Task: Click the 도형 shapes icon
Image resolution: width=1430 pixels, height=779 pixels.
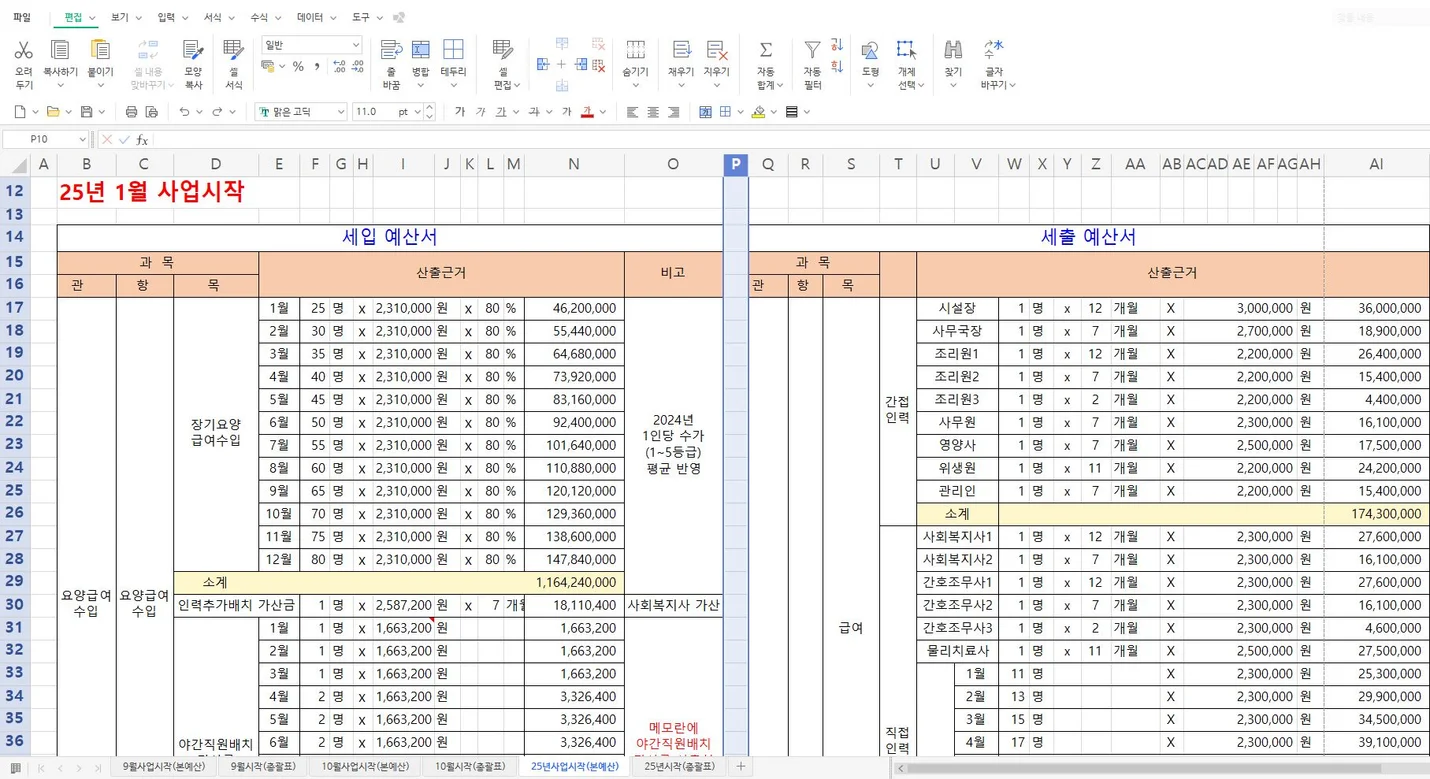Action: tap(870, 50)
